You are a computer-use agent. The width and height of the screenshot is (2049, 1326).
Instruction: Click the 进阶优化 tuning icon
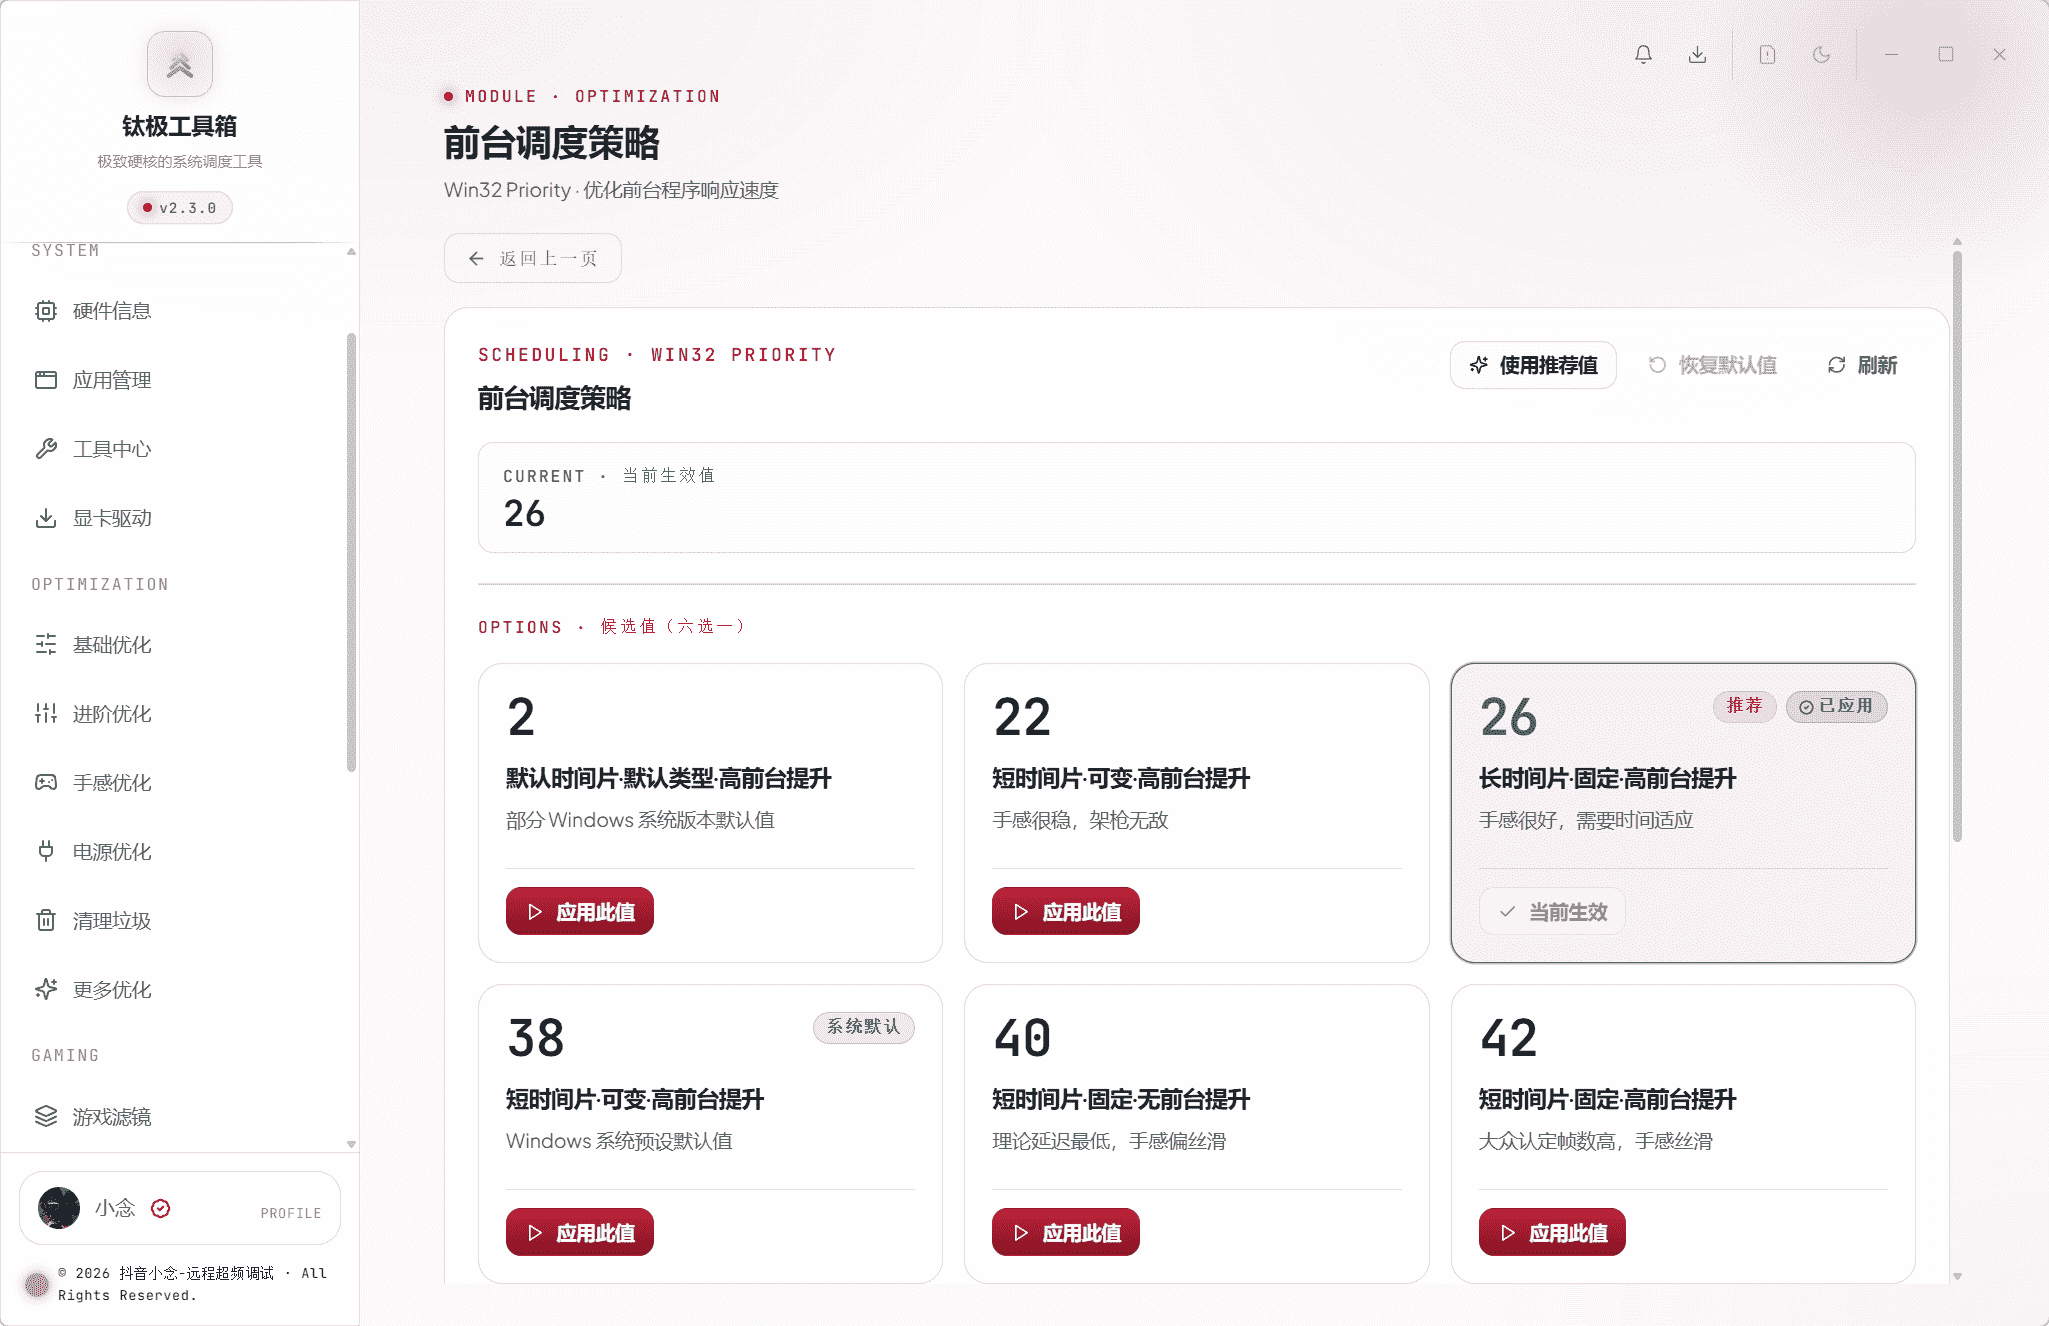(x=46, y=714)
